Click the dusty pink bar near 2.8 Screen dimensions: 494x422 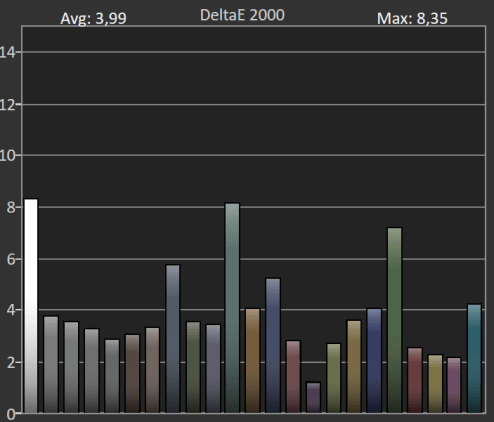point(293,377)
